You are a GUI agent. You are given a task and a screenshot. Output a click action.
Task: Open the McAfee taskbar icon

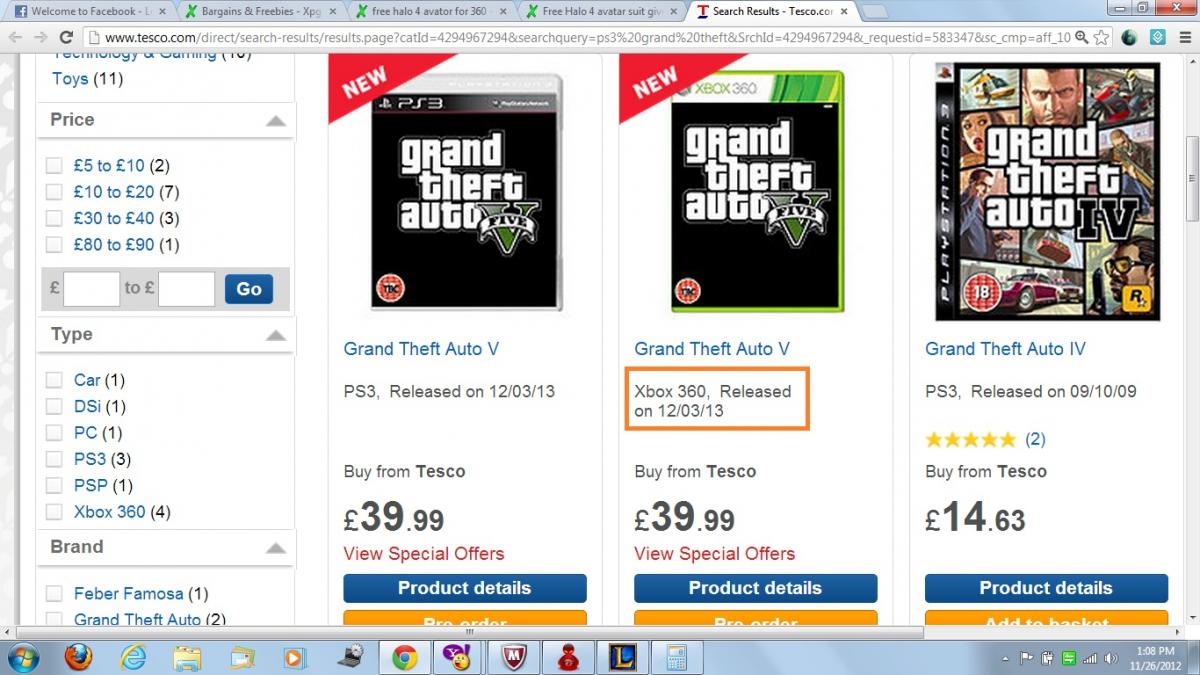(513, 657)
